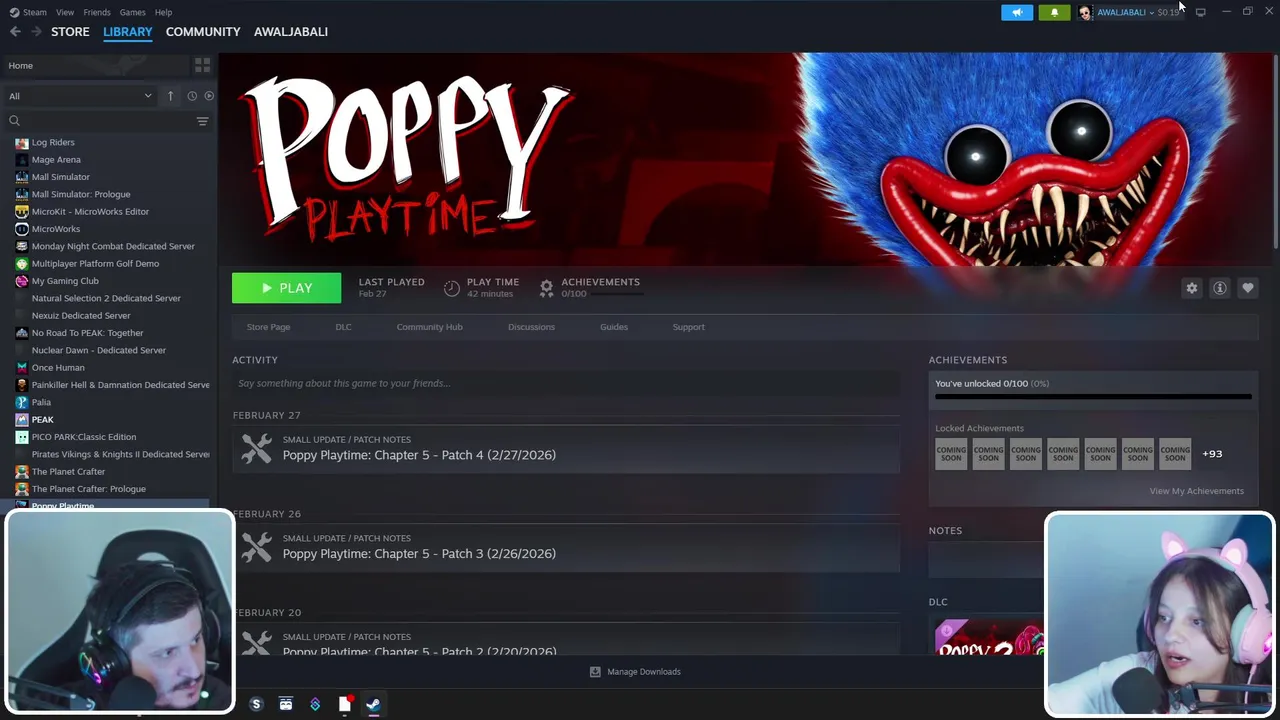1280x720 pixels.
Task: Show game info icon for Poppy Playtime
Action: click(1220, 288)
